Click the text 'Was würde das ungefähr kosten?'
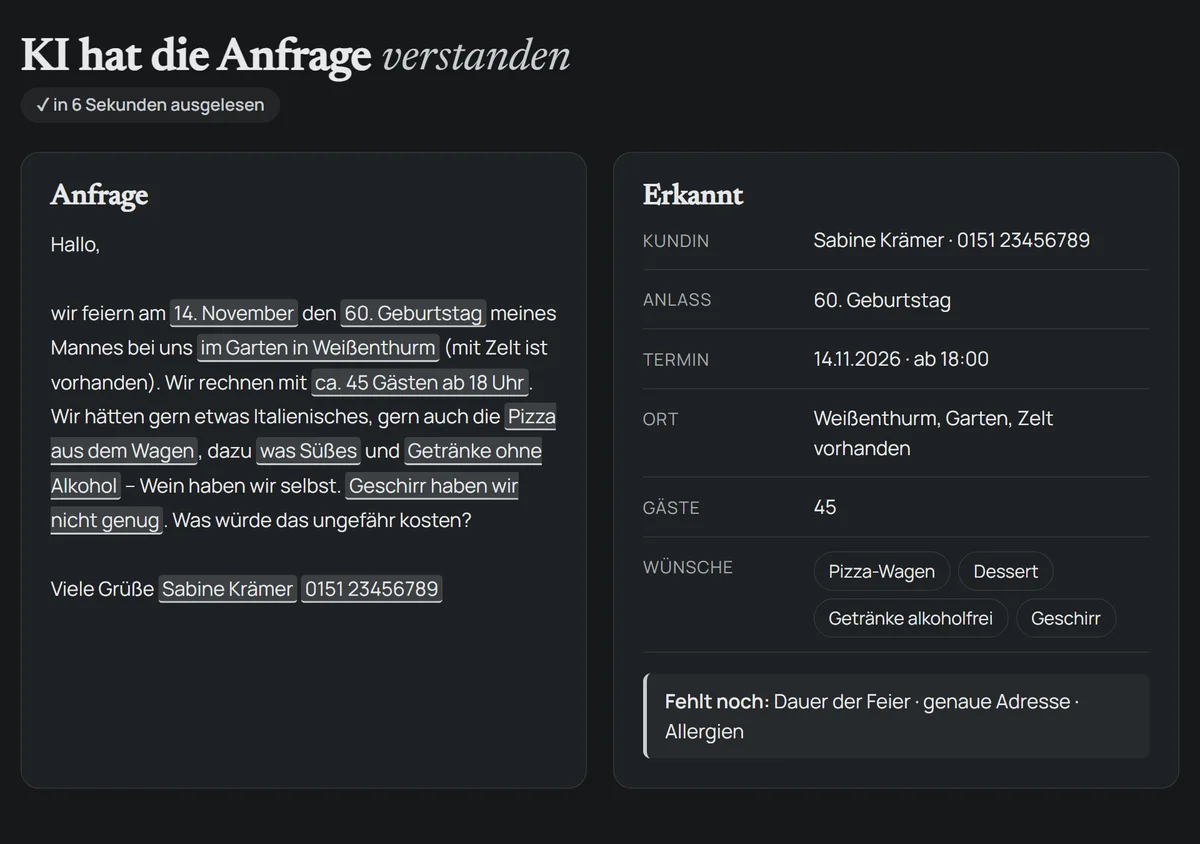Screen dimensions: 1200x844 click(x=322, y=520)
